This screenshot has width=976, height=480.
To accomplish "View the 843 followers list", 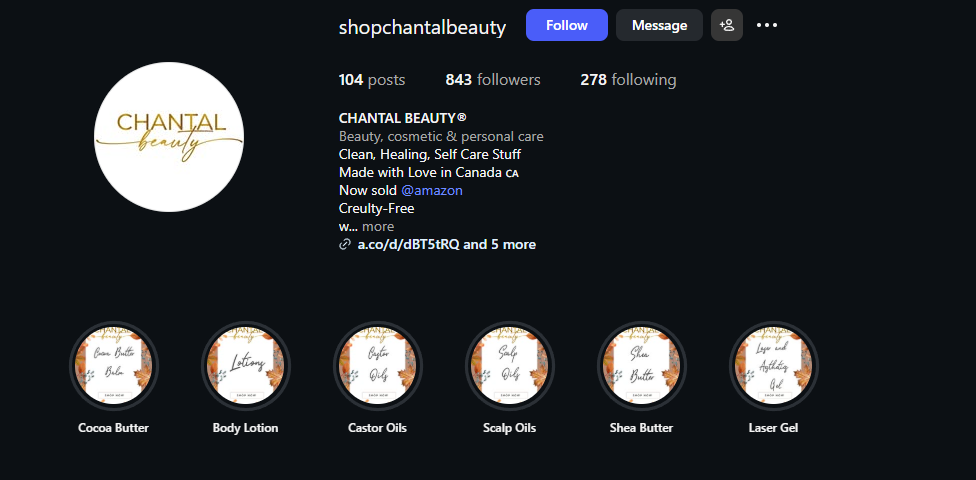I will pos(493,80).
